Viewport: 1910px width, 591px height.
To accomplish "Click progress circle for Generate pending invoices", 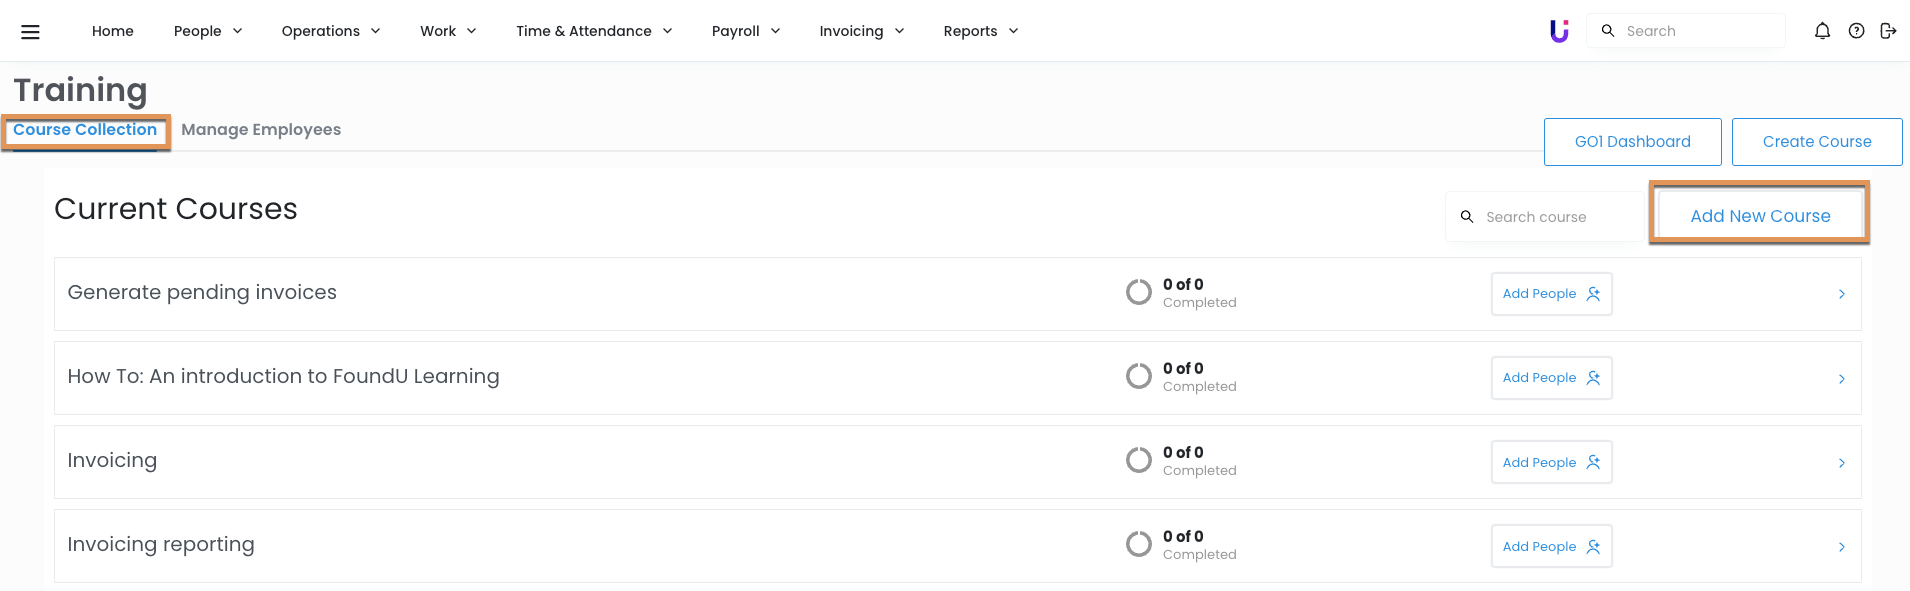I will (1138, 292).
